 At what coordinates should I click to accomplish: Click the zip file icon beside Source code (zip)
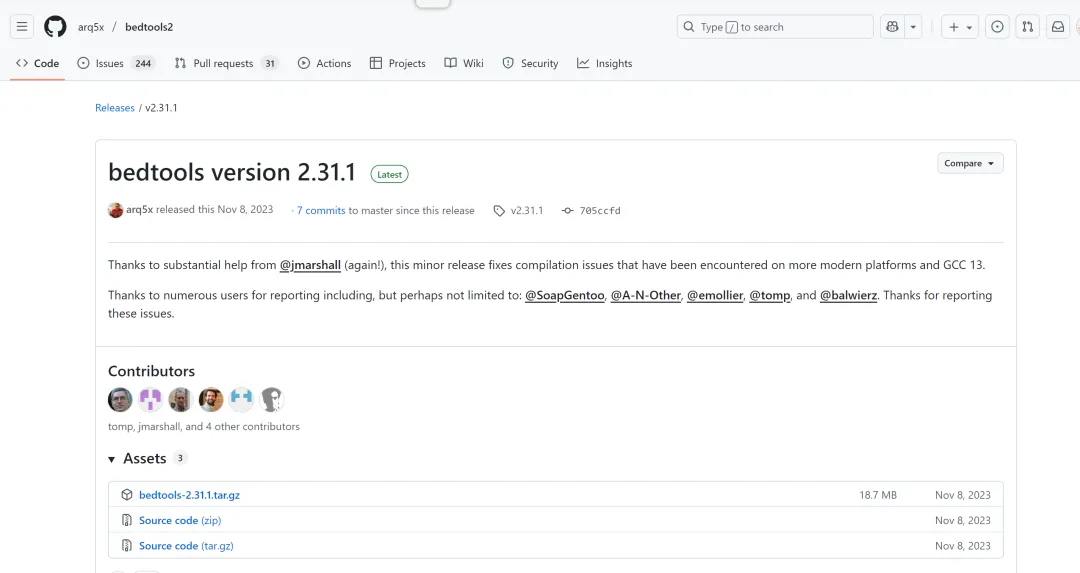[x=127, y=521]
